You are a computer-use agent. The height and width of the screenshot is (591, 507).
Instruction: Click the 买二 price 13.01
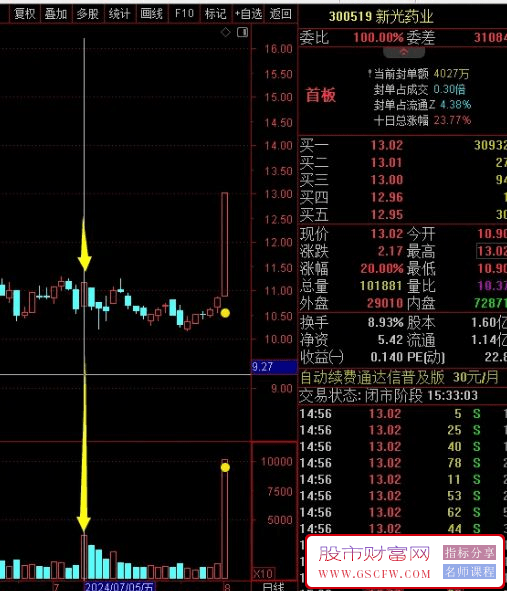[x=386, y=163]
